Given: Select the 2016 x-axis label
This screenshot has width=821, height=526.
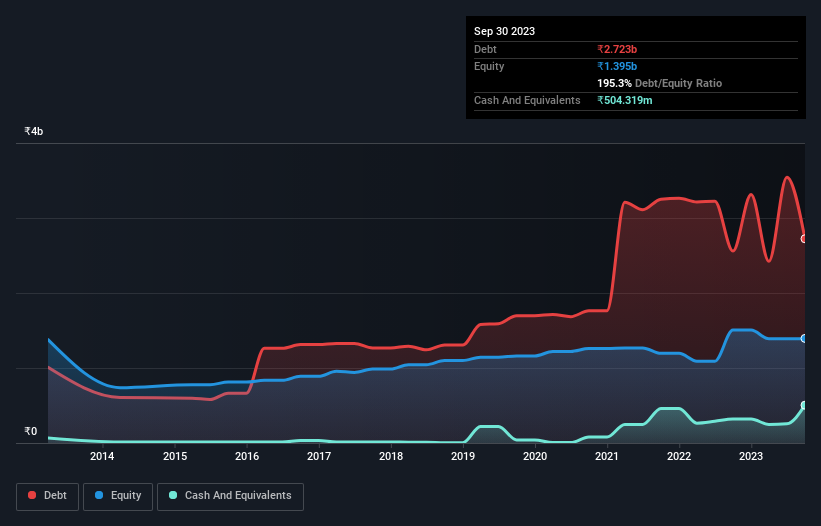Looking at the screenshot, I should pyautogui.click(x=247, y=456).
